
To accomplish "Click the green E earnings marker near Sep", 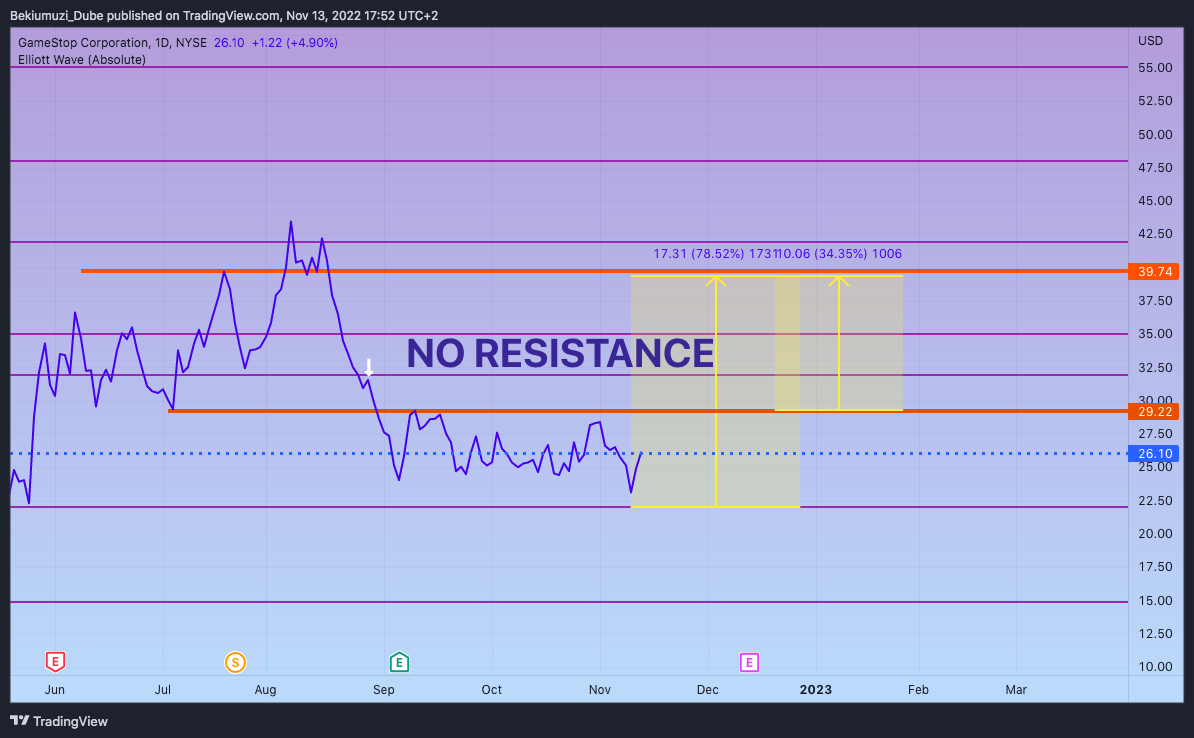I will 399,662.
